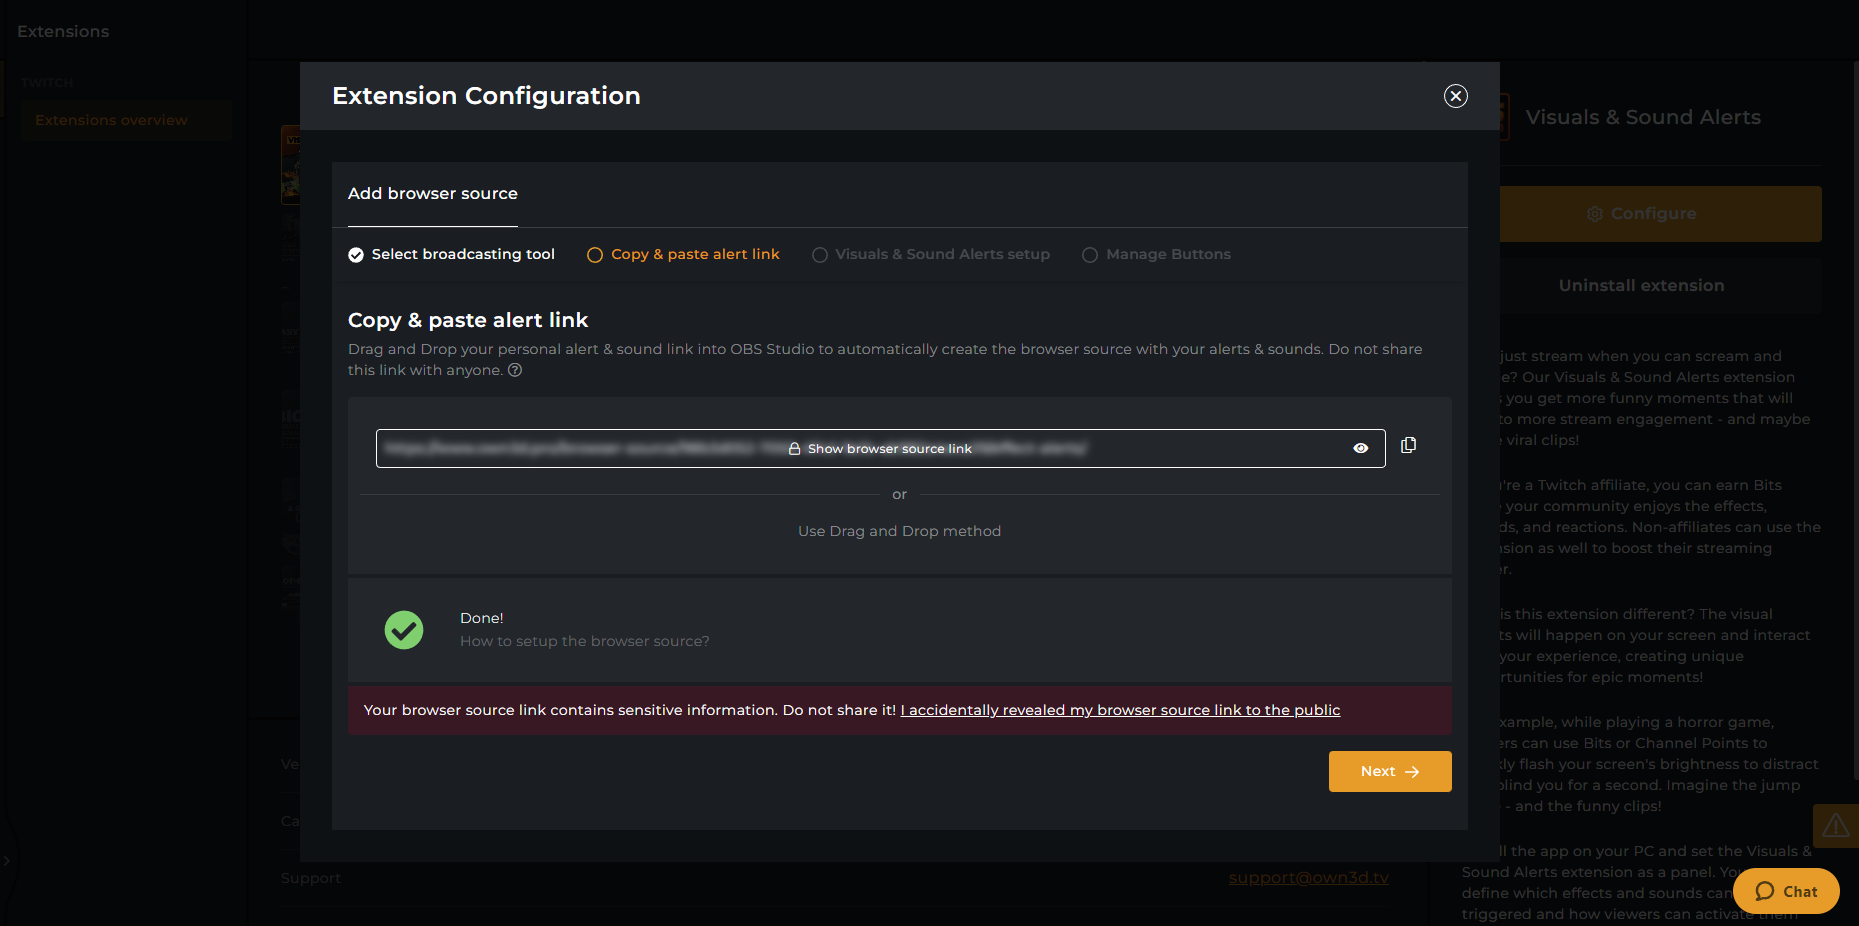This screenshot has width=1859, height=926.
Task: Copy browser source link to clipboard
Action: pyautogui.click(x=1408, y=446)
